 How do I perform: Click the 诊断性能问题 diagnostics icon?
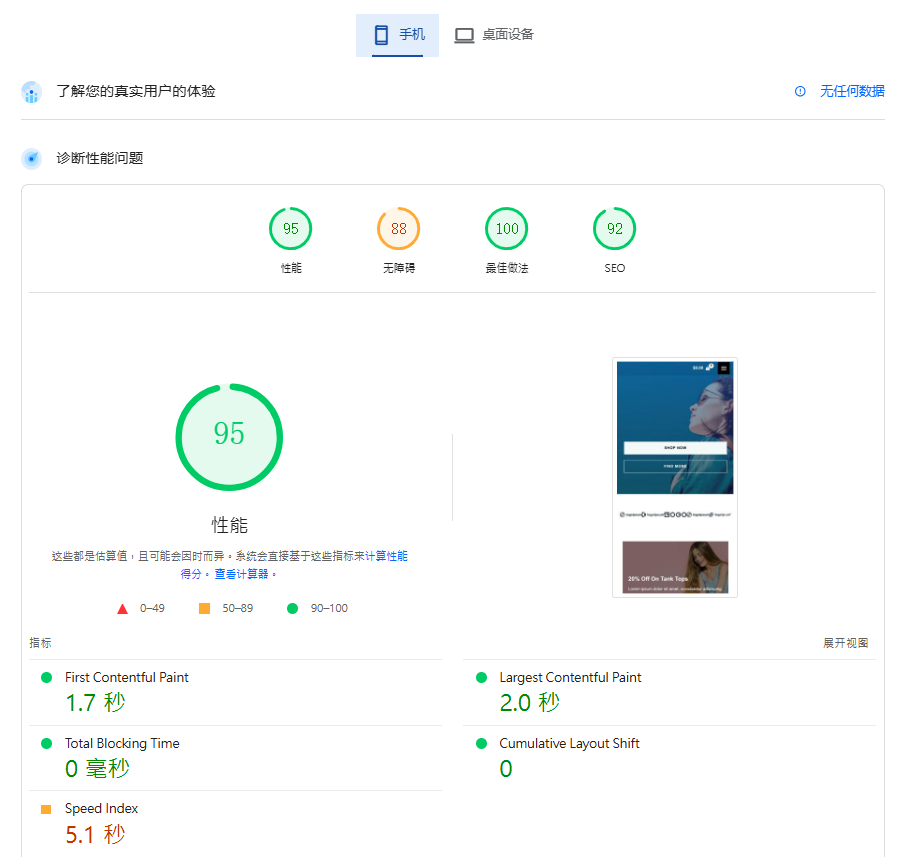(32, 158)
